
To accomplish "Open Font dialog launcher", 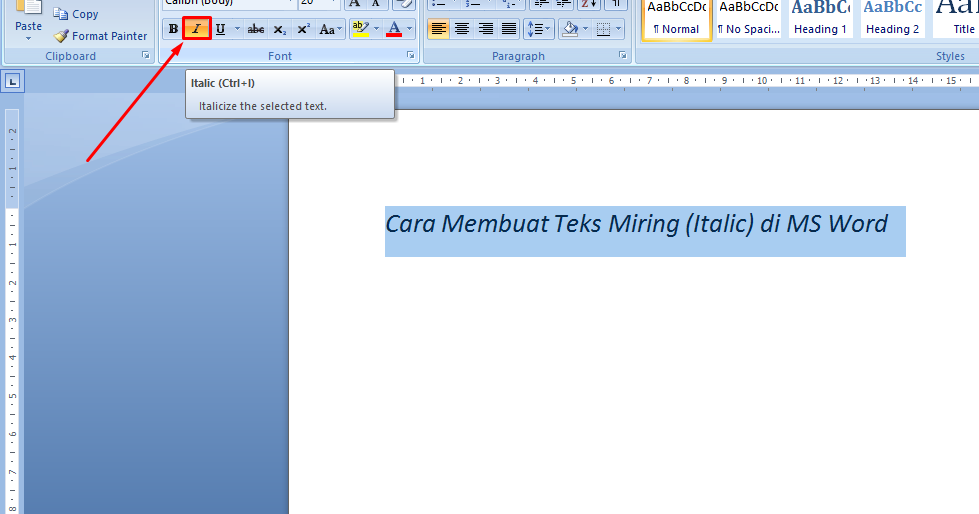I will click(410, 56).
